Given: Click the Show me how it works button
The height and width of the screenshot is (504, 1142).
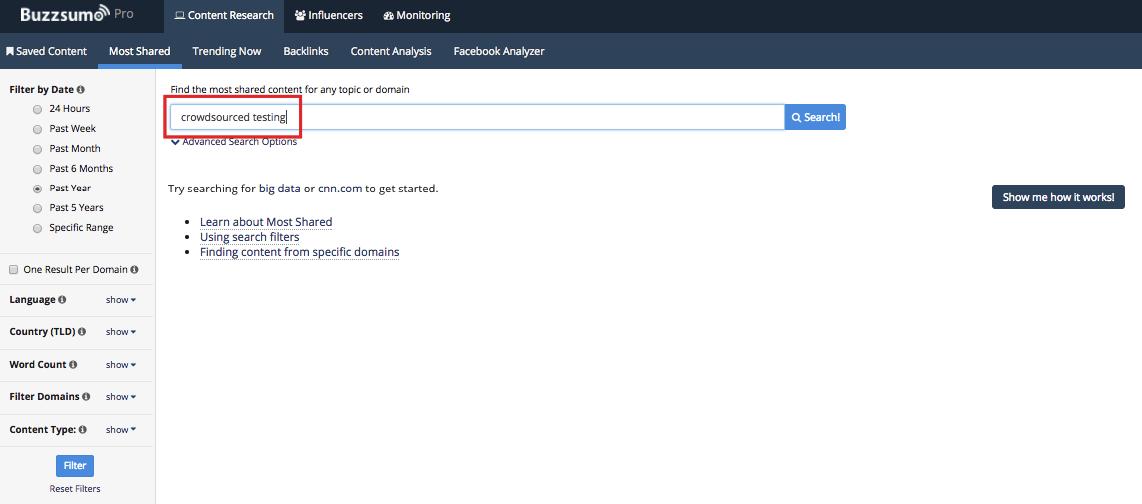Looking at the screenshot, I should point(1057,197).
